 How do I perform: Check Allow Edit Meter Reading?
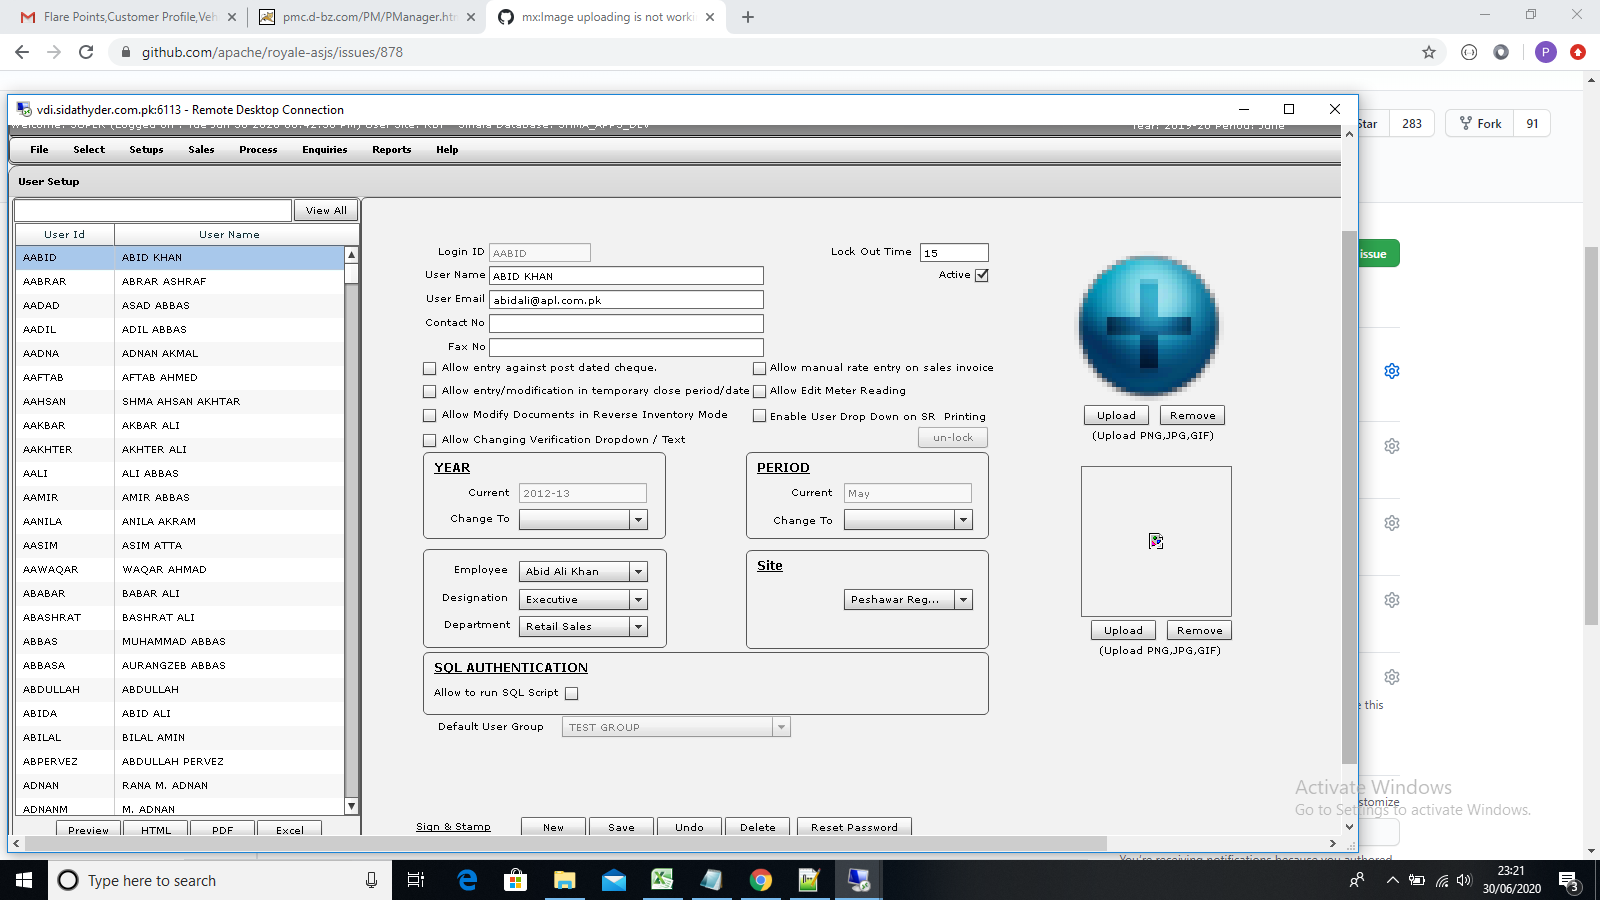(760, 391)
